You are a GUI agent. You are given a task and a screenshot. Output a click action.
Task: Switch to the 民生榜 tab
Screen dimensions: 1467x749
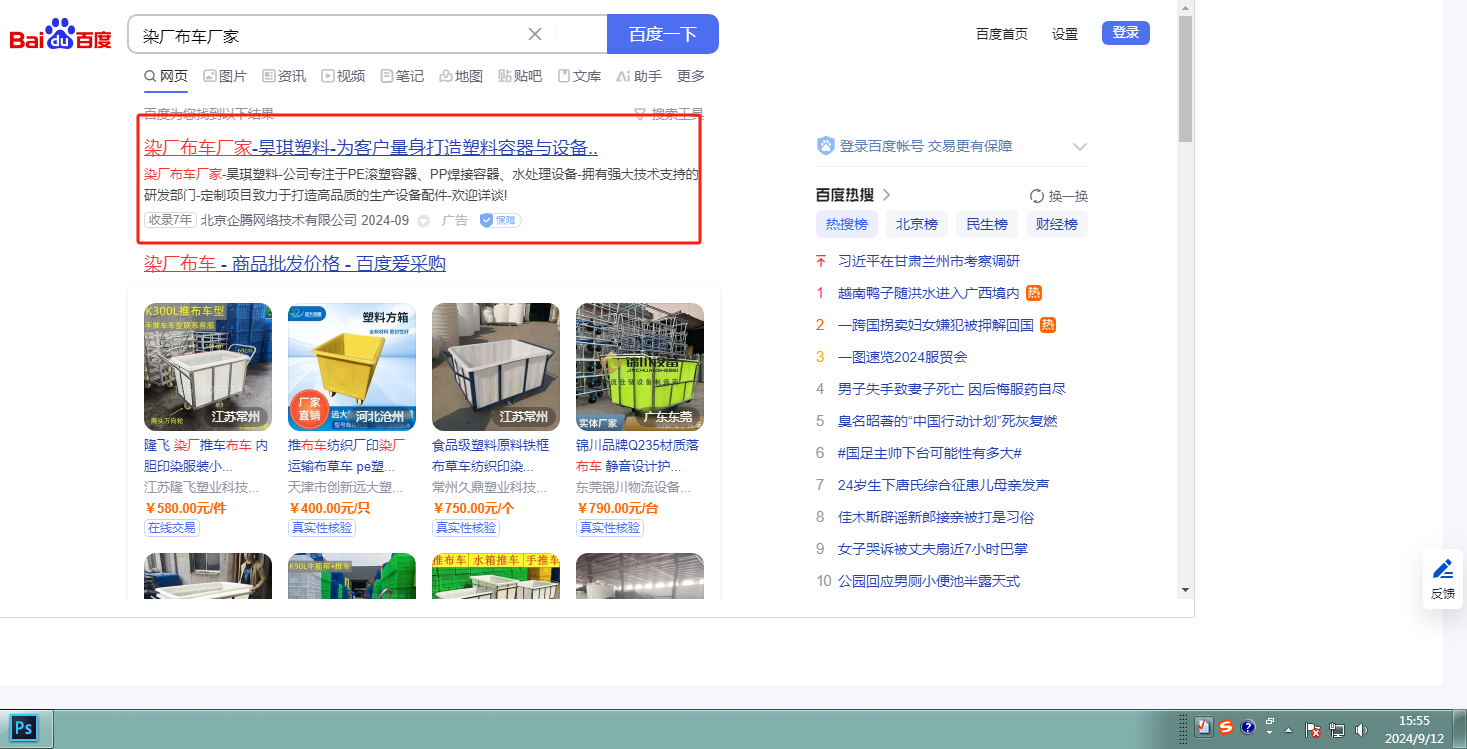click(987, 224)
